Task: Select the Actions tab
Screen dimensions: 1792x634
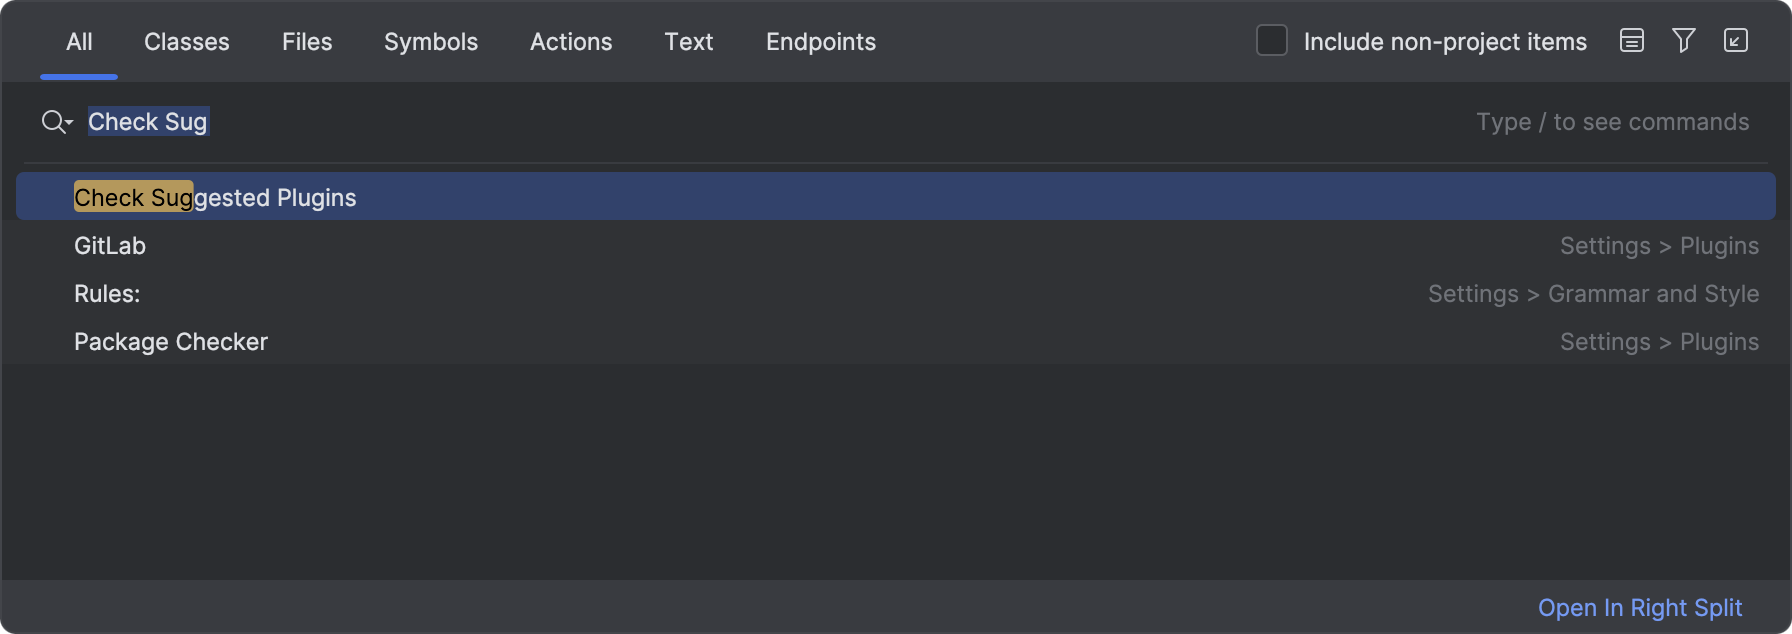Action: [570, 41]
